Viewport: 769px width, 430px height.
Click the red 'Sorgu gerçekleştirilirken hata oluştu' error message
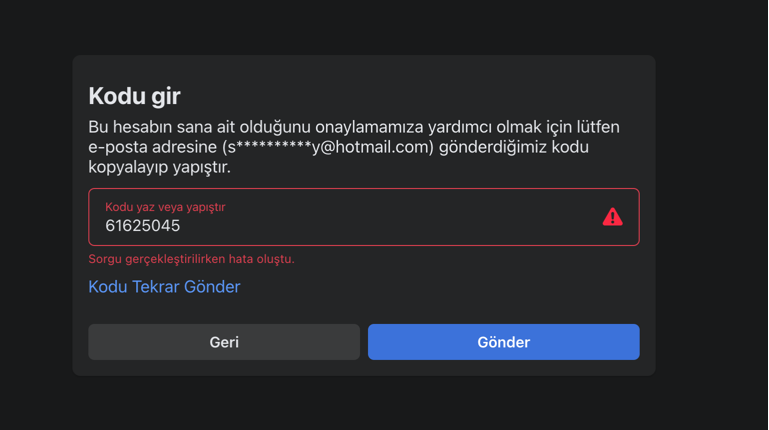click(191, 259)
